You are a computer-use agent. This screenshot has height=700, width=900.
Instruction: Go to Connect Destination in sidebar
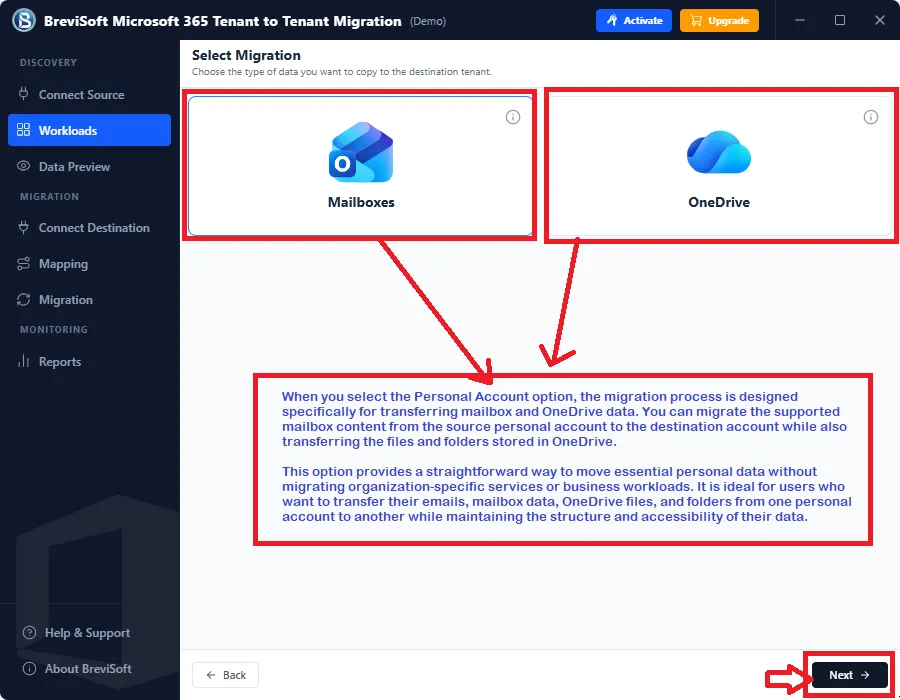(x=90, y=228)
